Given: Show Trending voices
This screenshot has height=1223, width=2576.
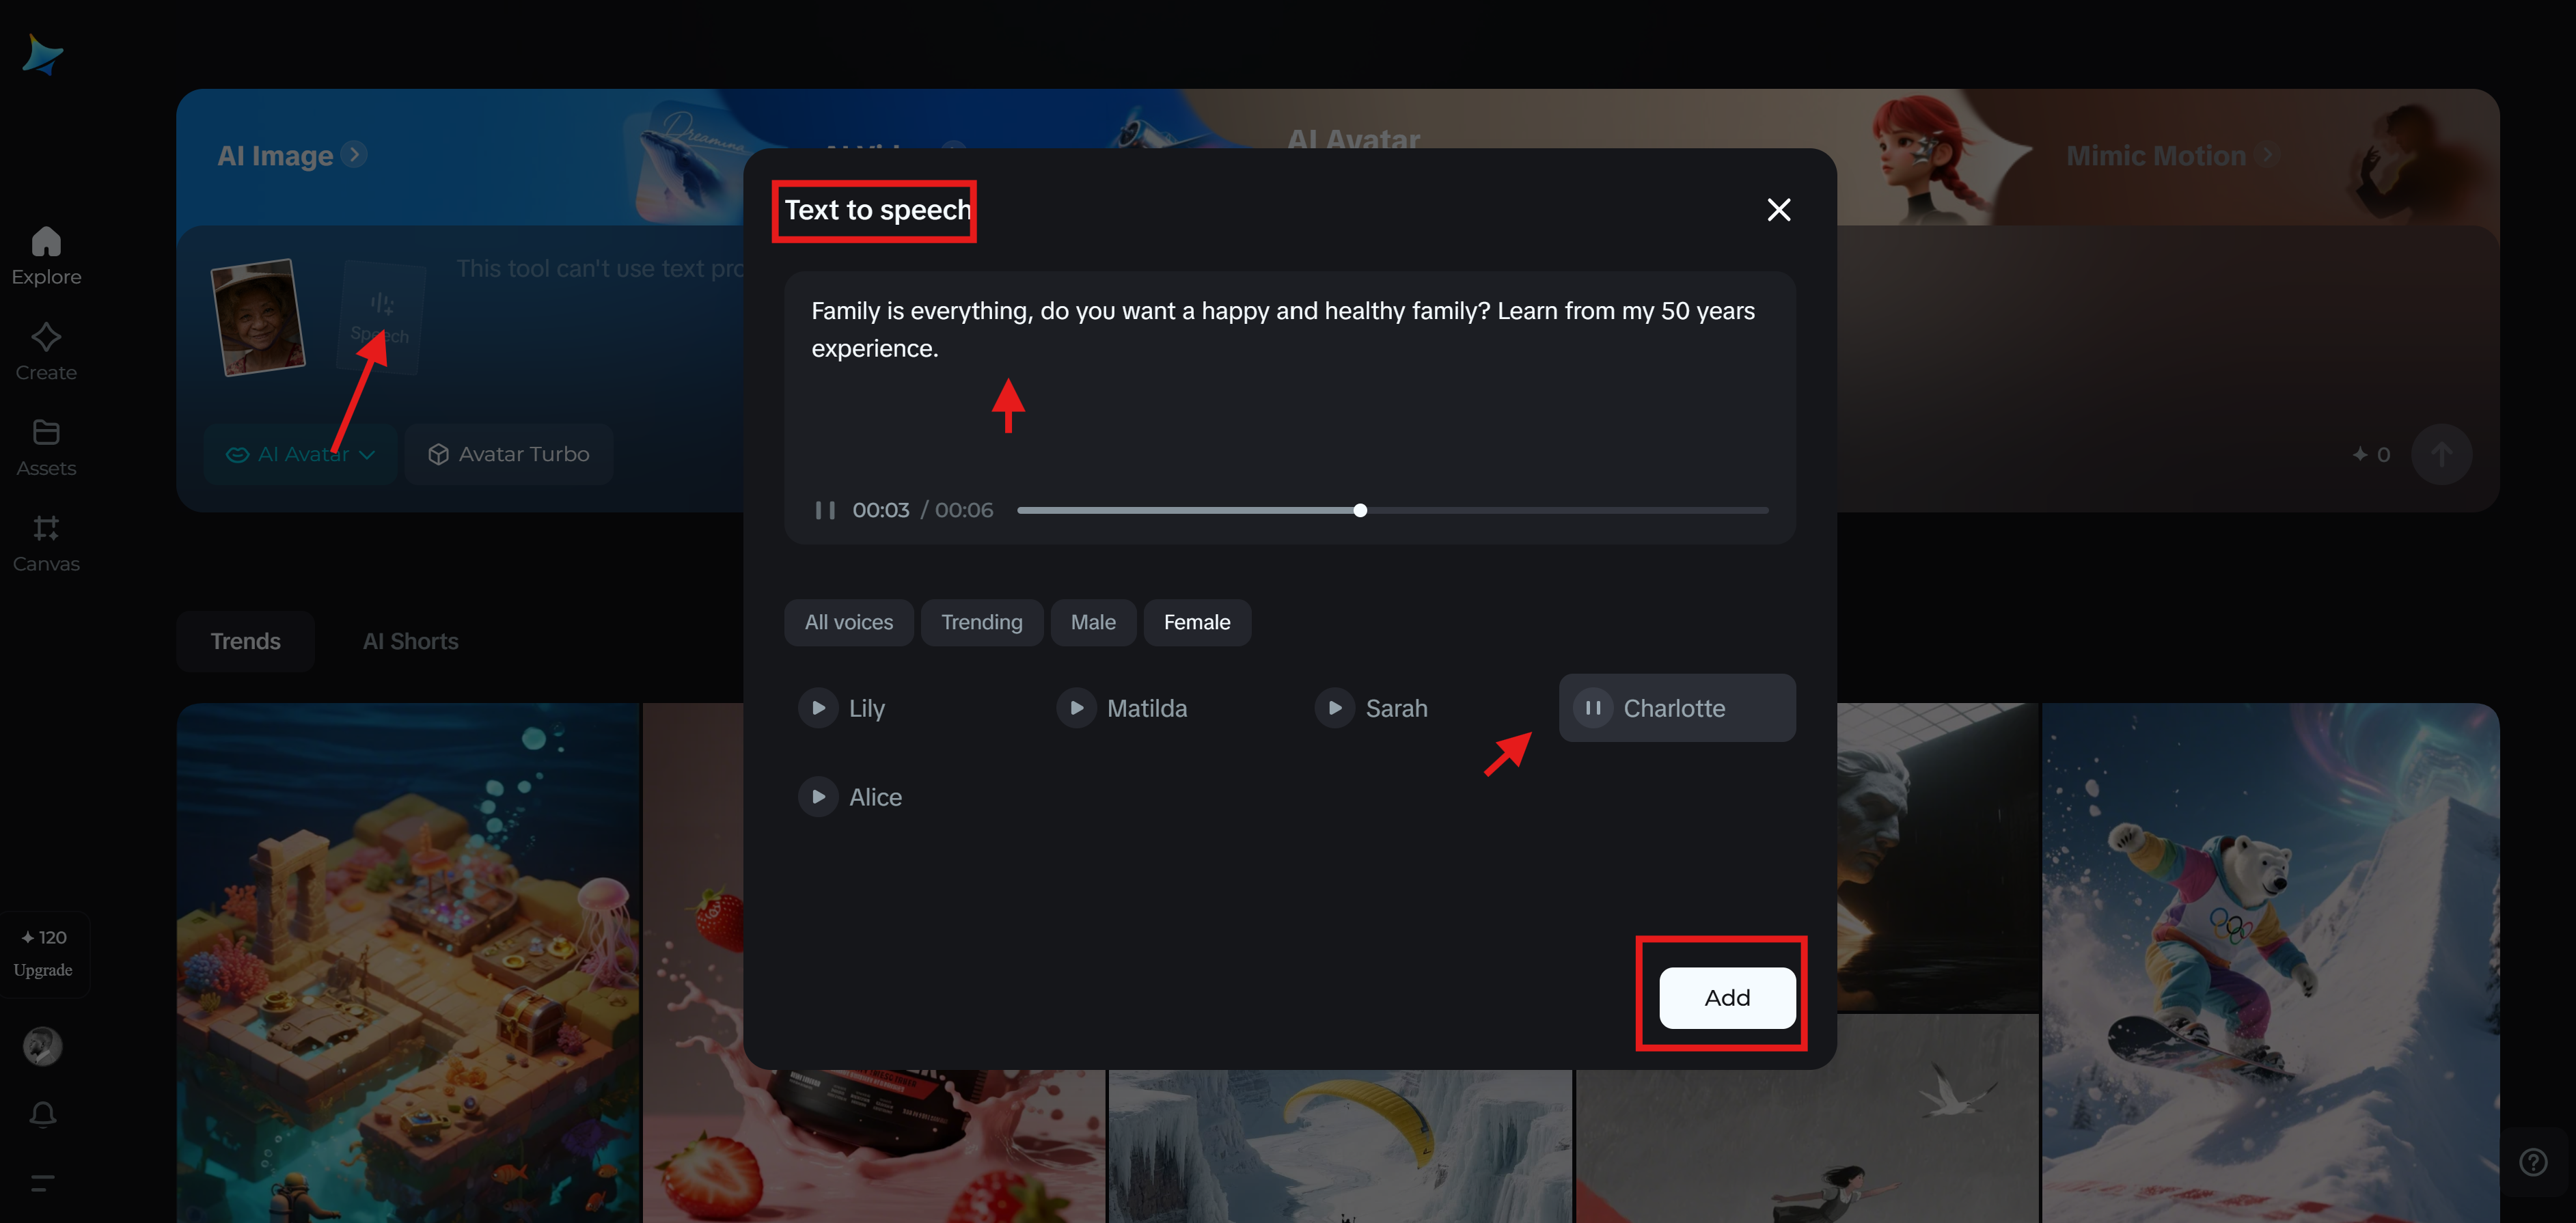Looking at the screenshot, I should point(981,622).
